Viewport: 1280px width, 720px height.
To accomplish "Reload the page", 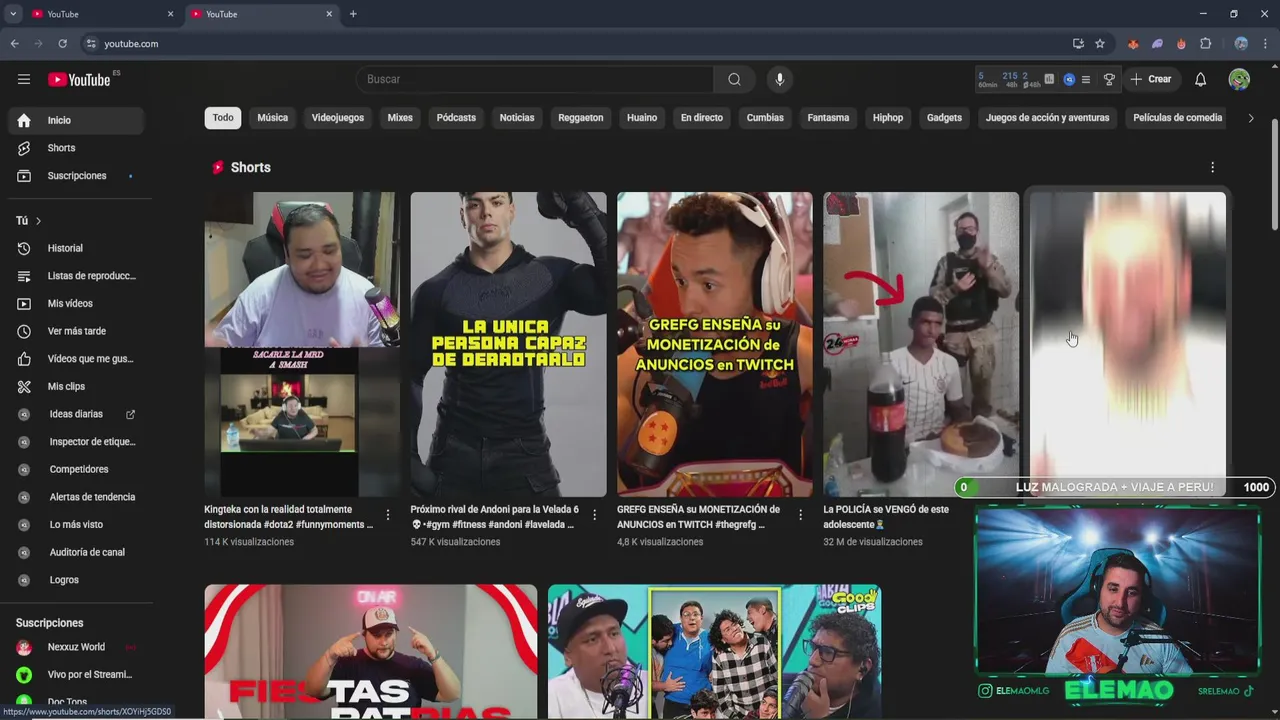I will [x=62, y=44].
